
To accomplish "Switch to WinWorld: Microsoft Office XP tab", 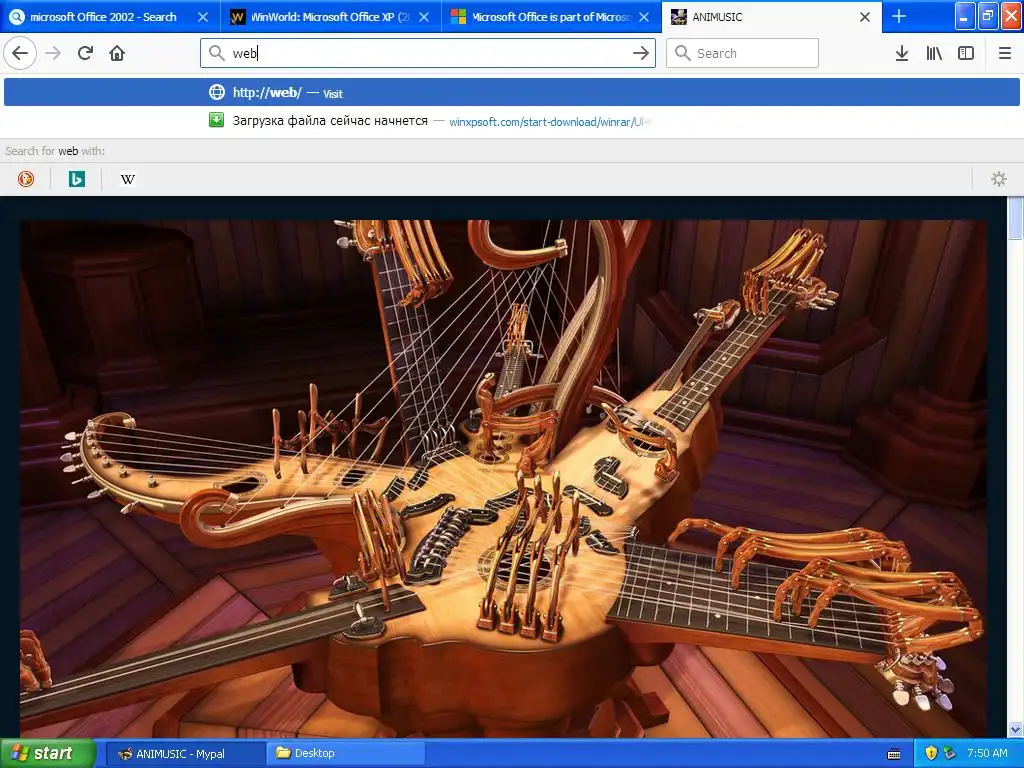I will click(330, 17).
